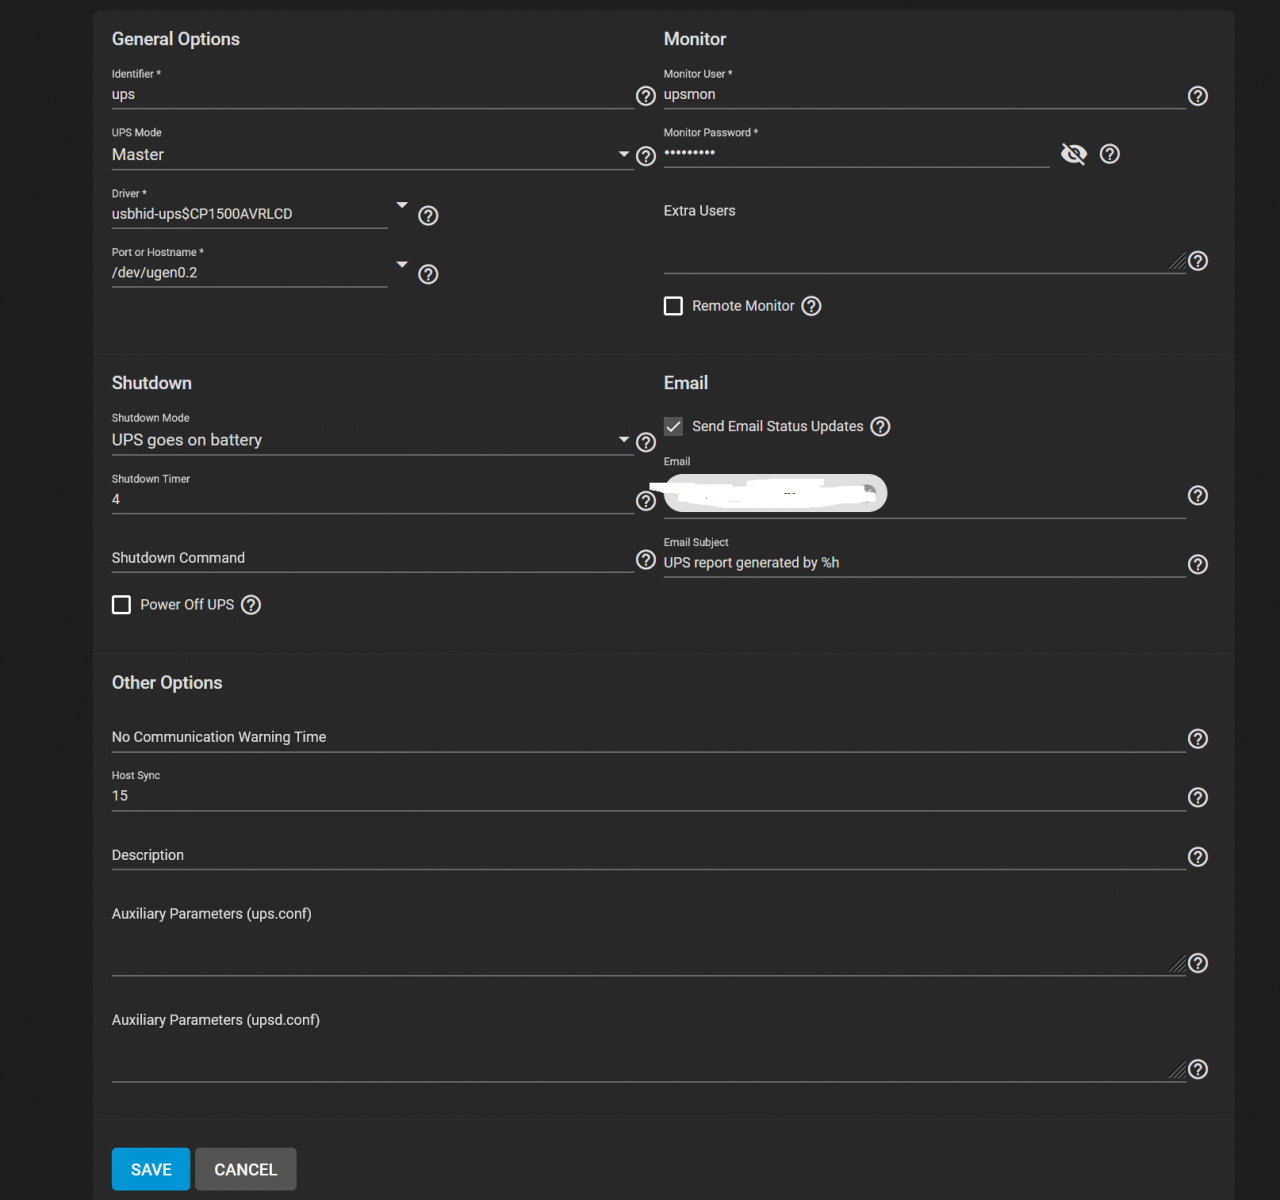
Task: Show help for UPS Mode
Action: click(646, 156)
